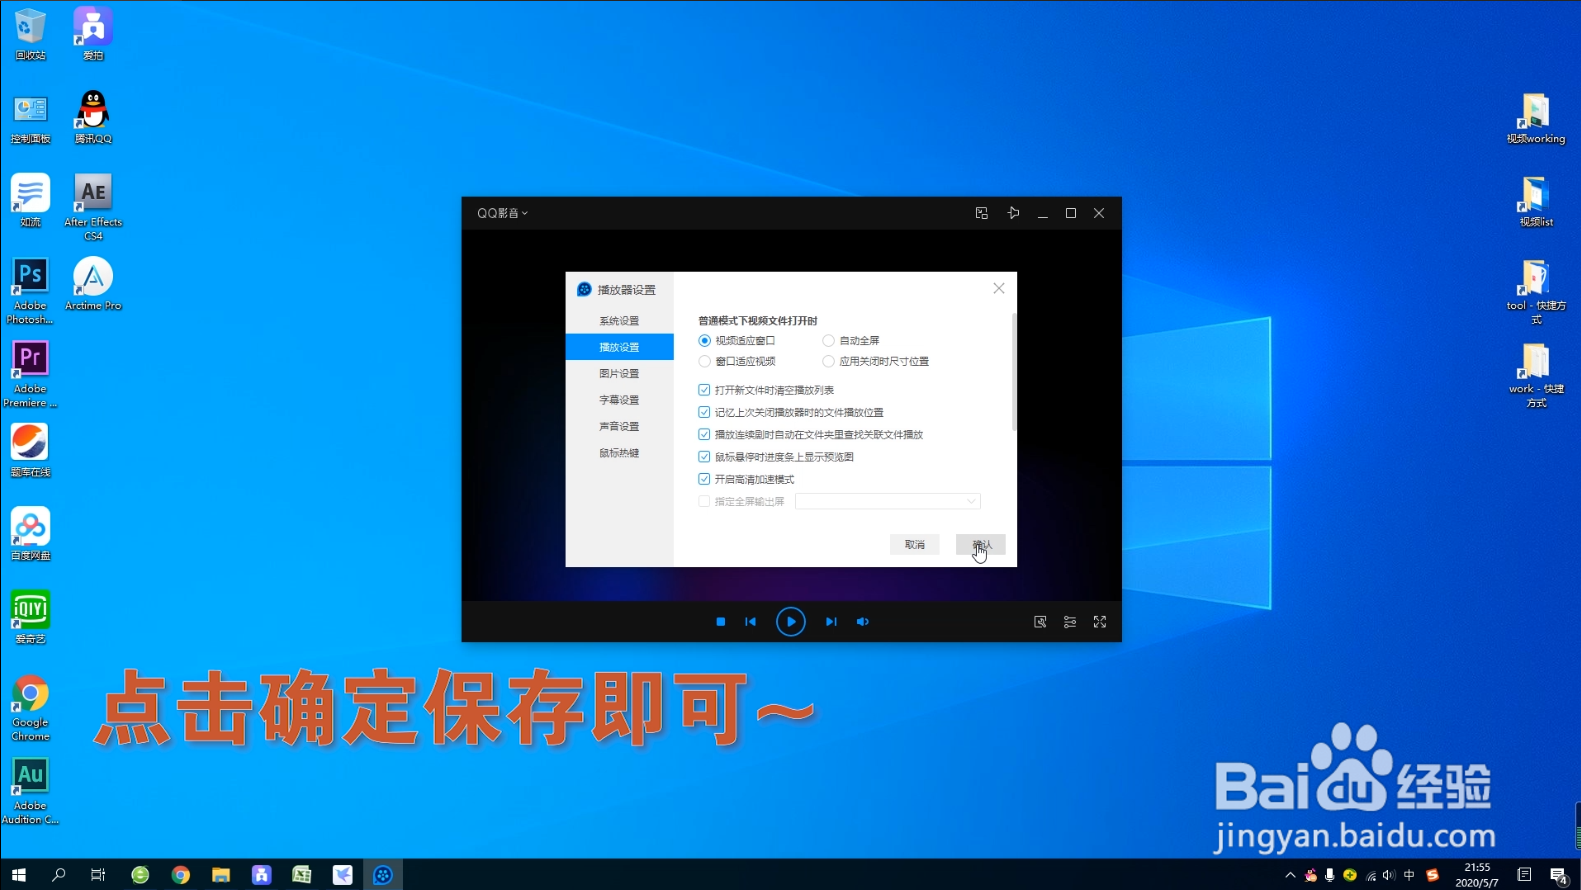Screen dimensions: 1581x890
Task: Select the Google Chrome desktop icon
Action: 30,708
